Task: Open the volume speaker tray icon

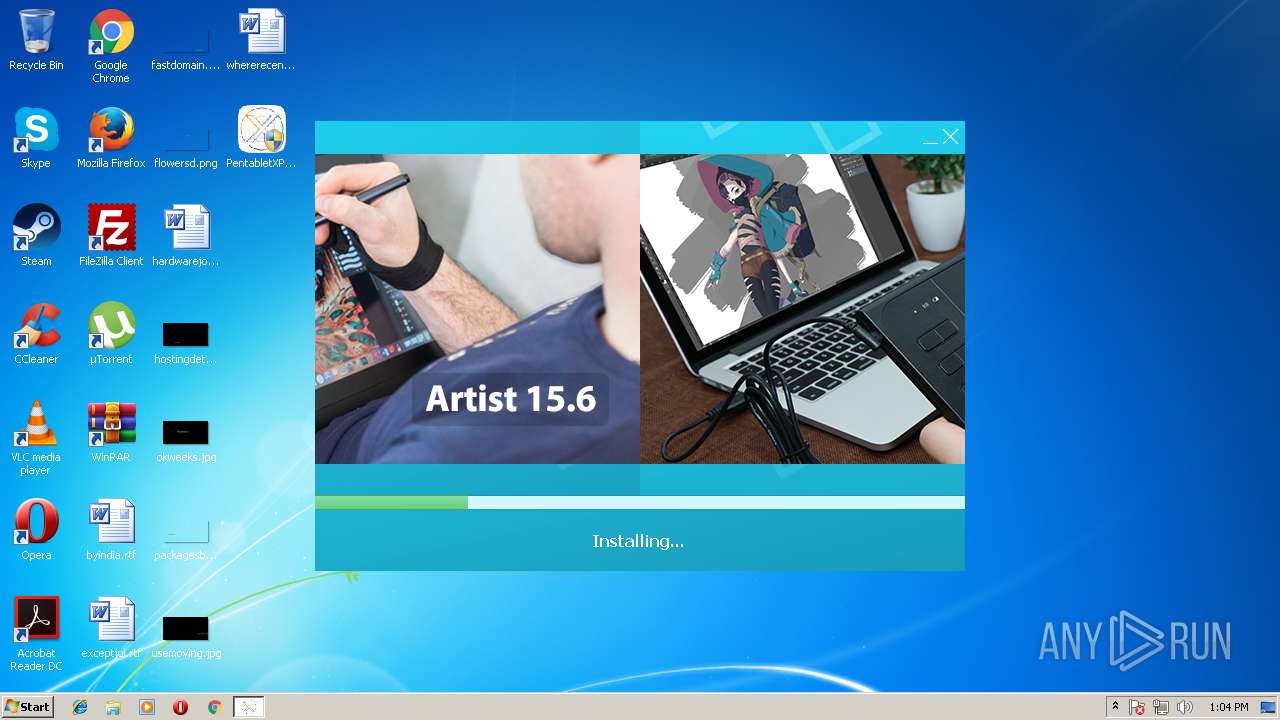Action: (x=1185, y=707)
